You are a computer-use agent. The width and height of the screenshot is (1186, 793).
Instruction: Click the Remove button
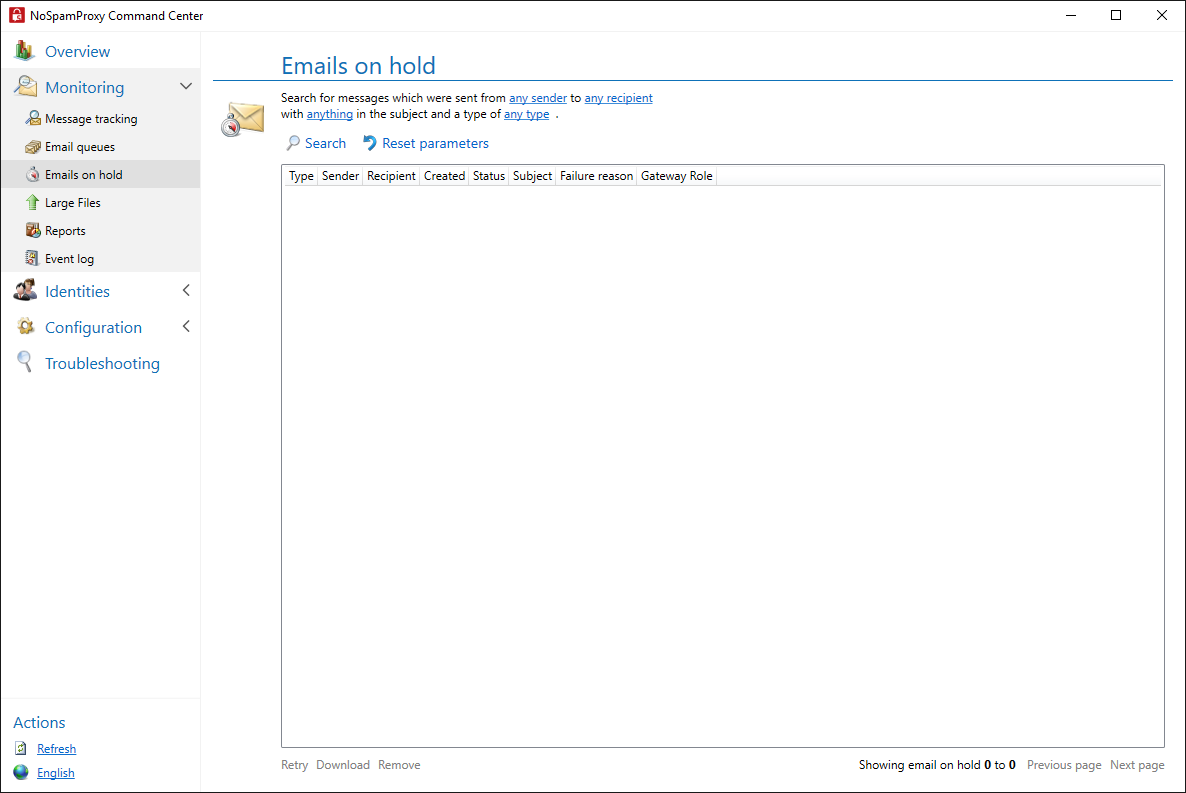pos(399,765)
